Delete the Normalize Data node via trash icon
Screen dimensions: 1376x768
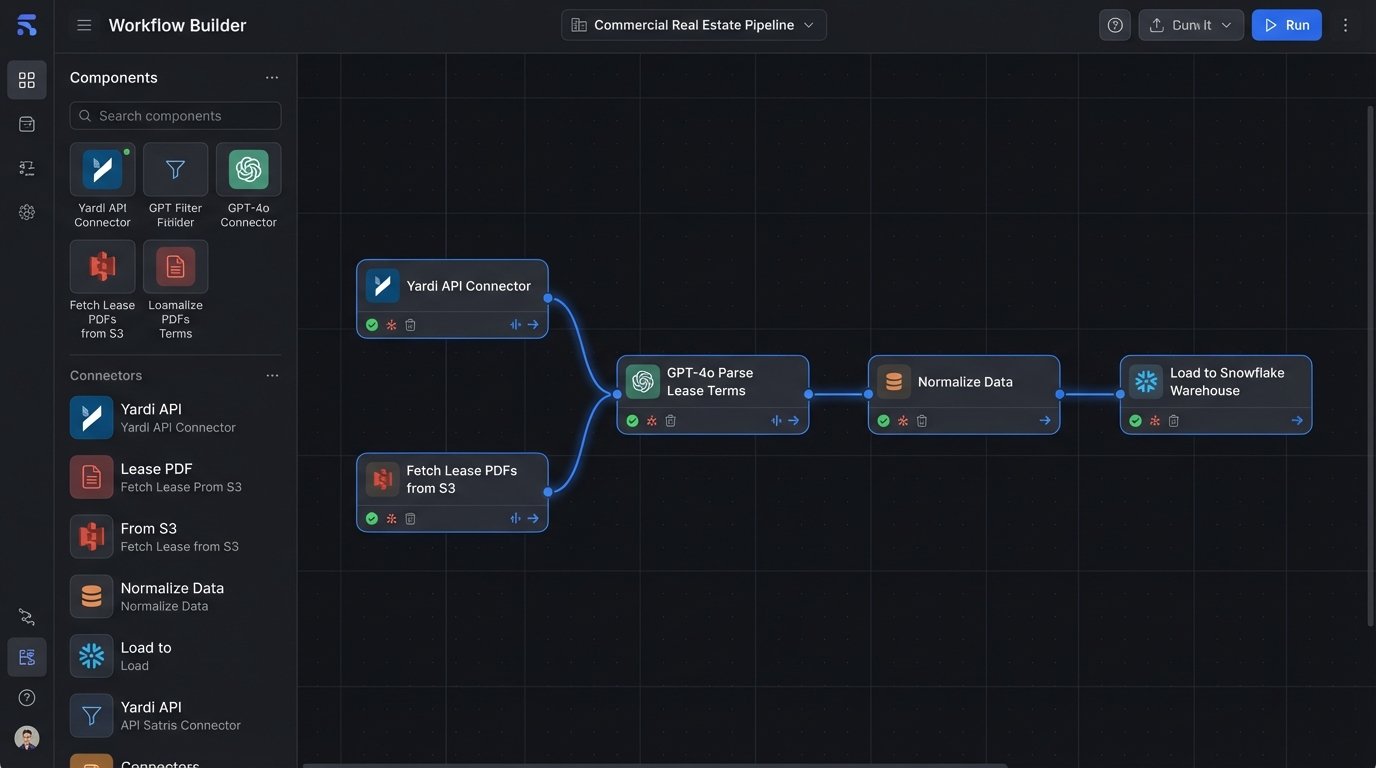(x=922, y=421)
